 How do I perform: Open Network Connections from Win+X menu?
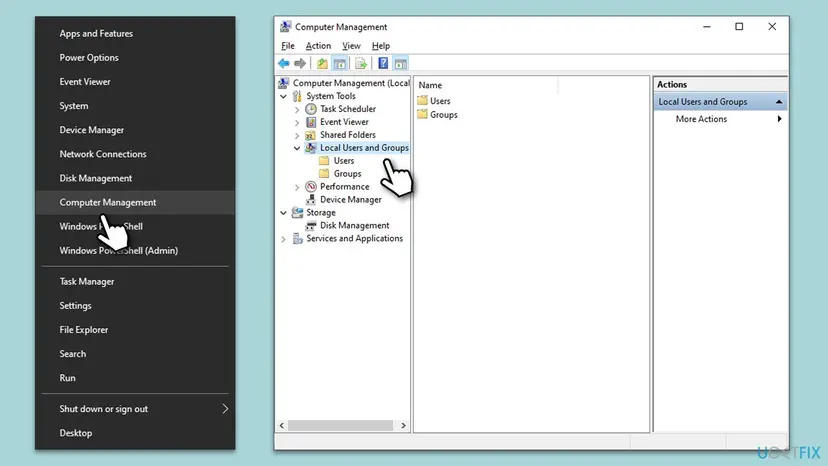pos(135,154)
